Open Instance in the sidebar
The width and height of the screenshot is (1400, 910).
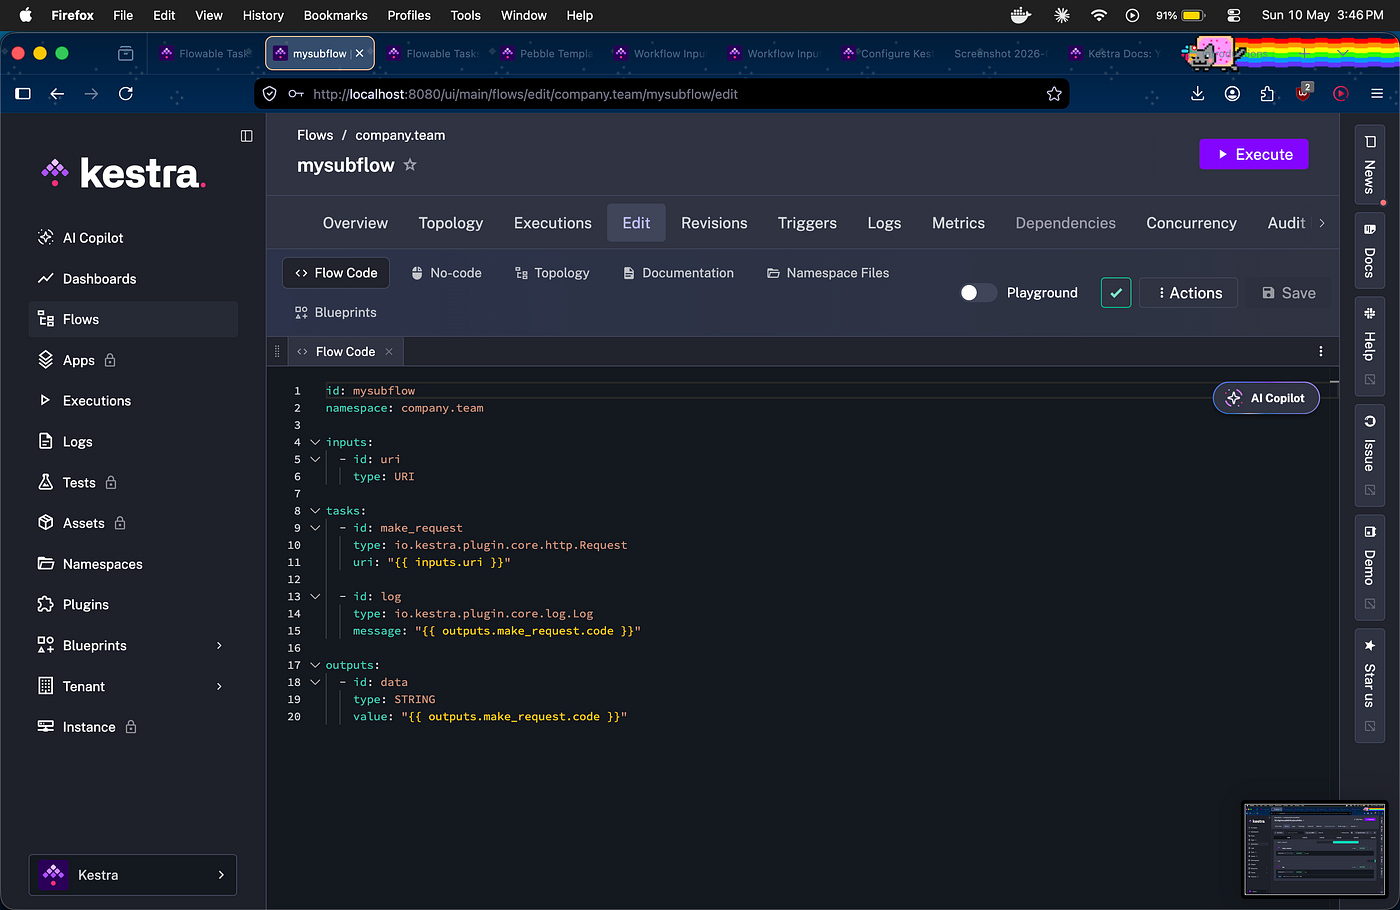coord(133,727)
